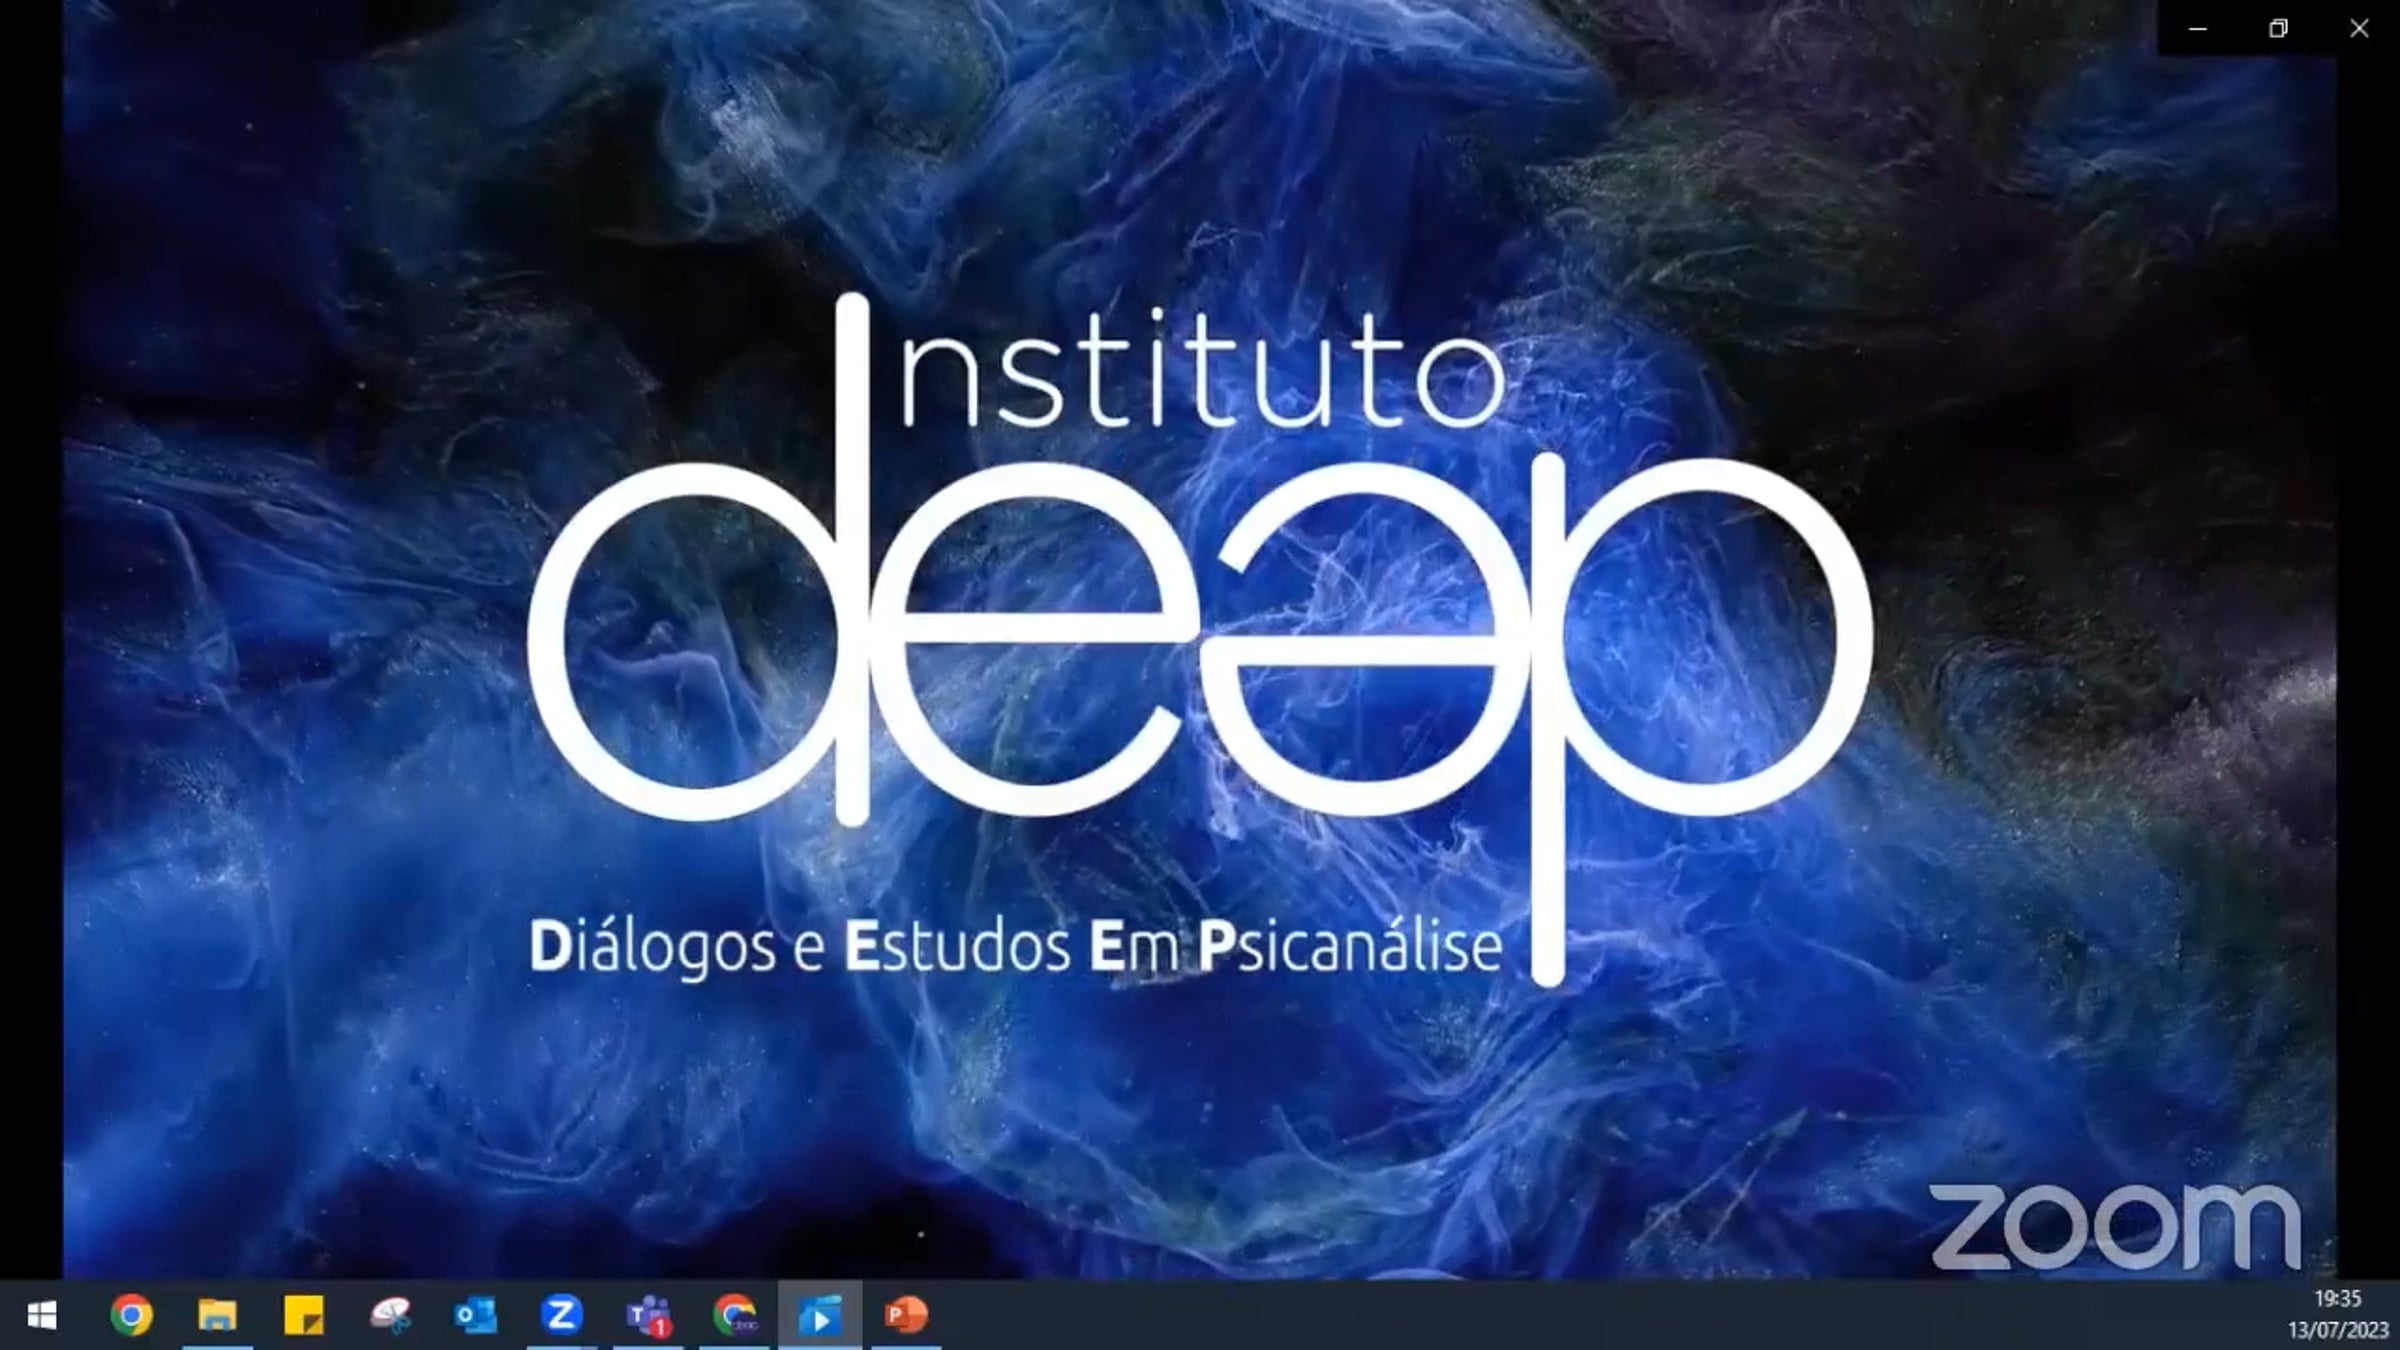Open File Explorer from the taskbar
This screenshot has height=1350, width=2400.
coord(217,1316)
